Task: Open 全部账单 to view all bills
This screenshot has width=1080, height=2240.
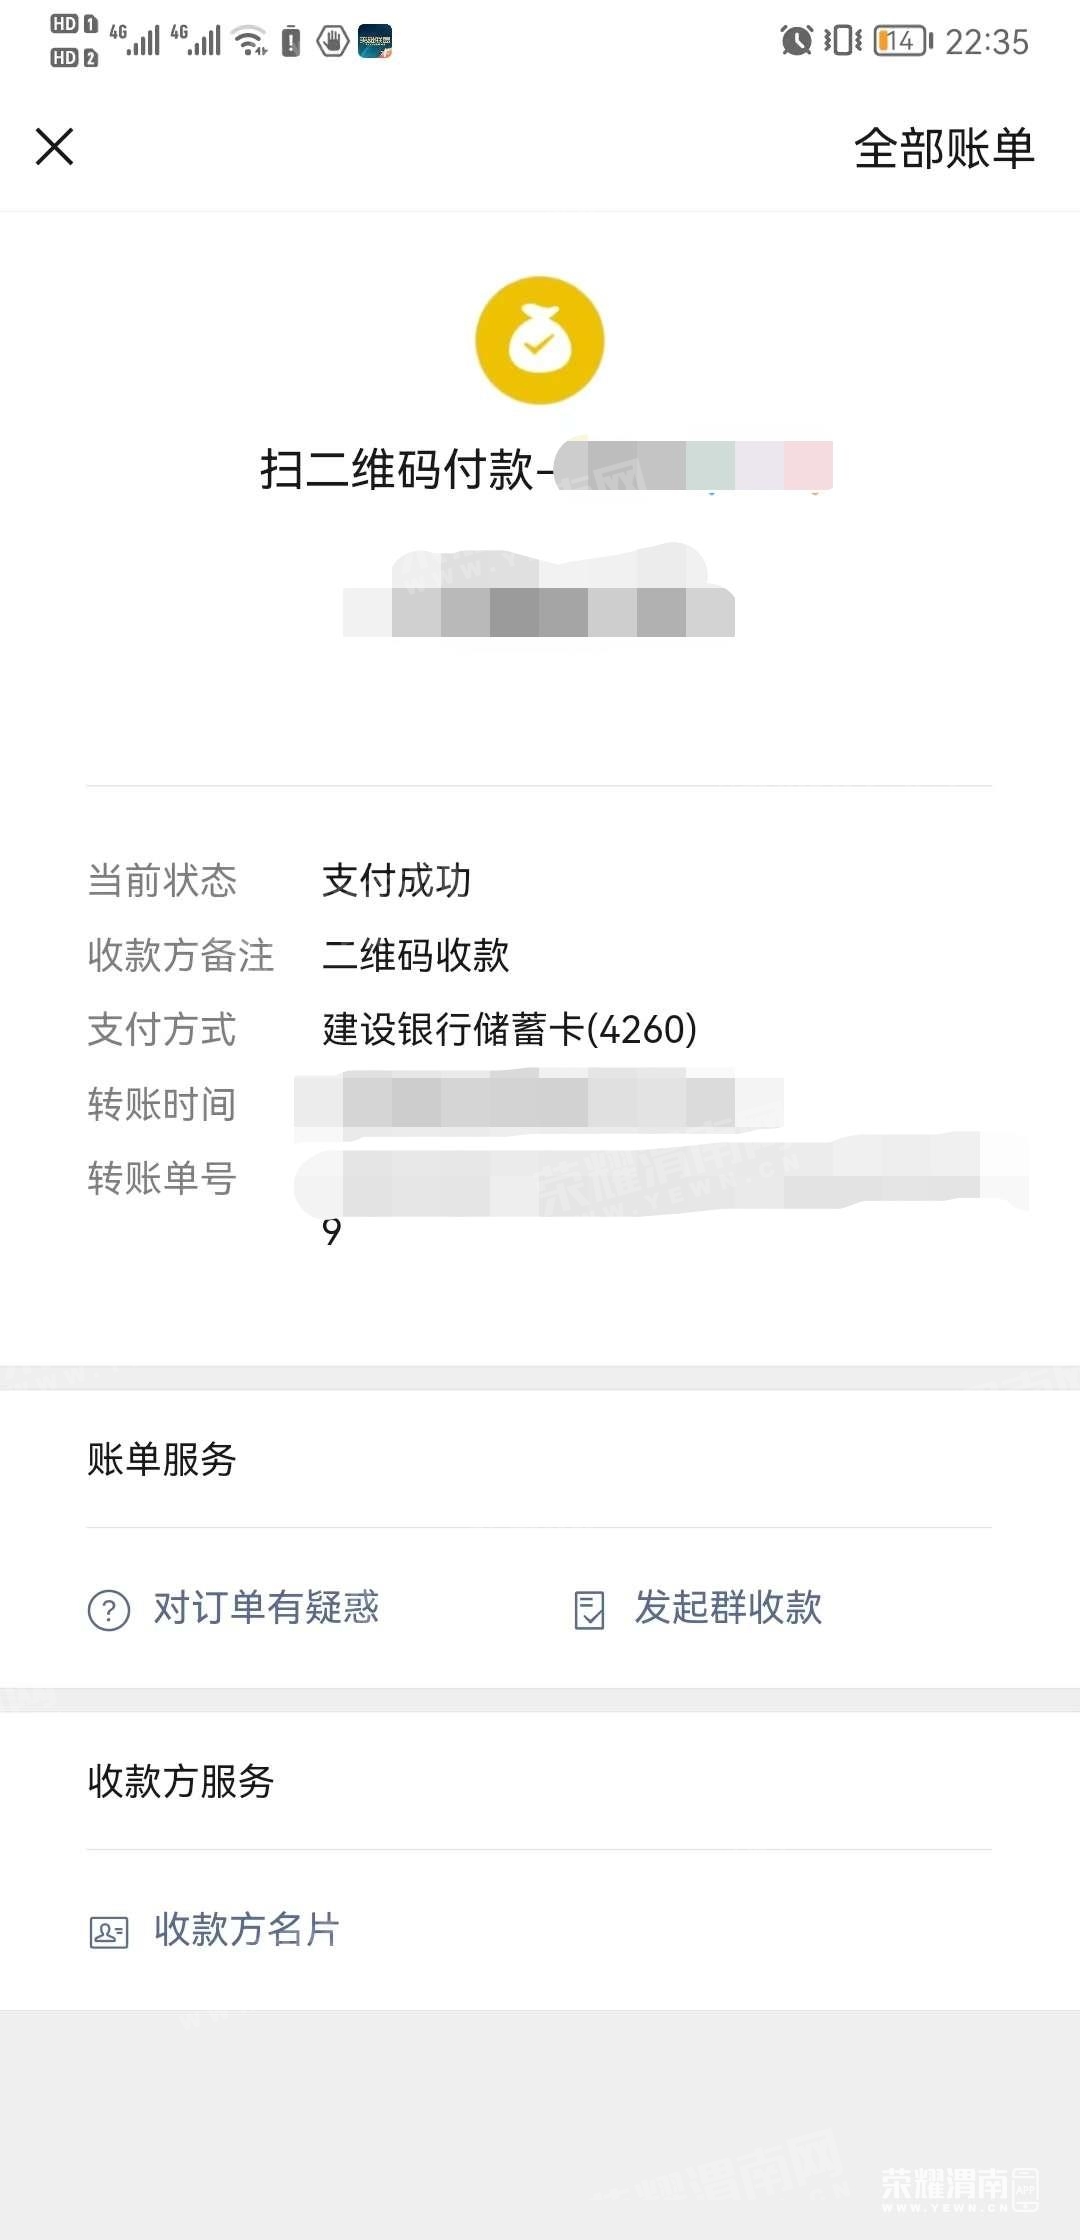Action: pyautogui.click(x=943, y=149)
